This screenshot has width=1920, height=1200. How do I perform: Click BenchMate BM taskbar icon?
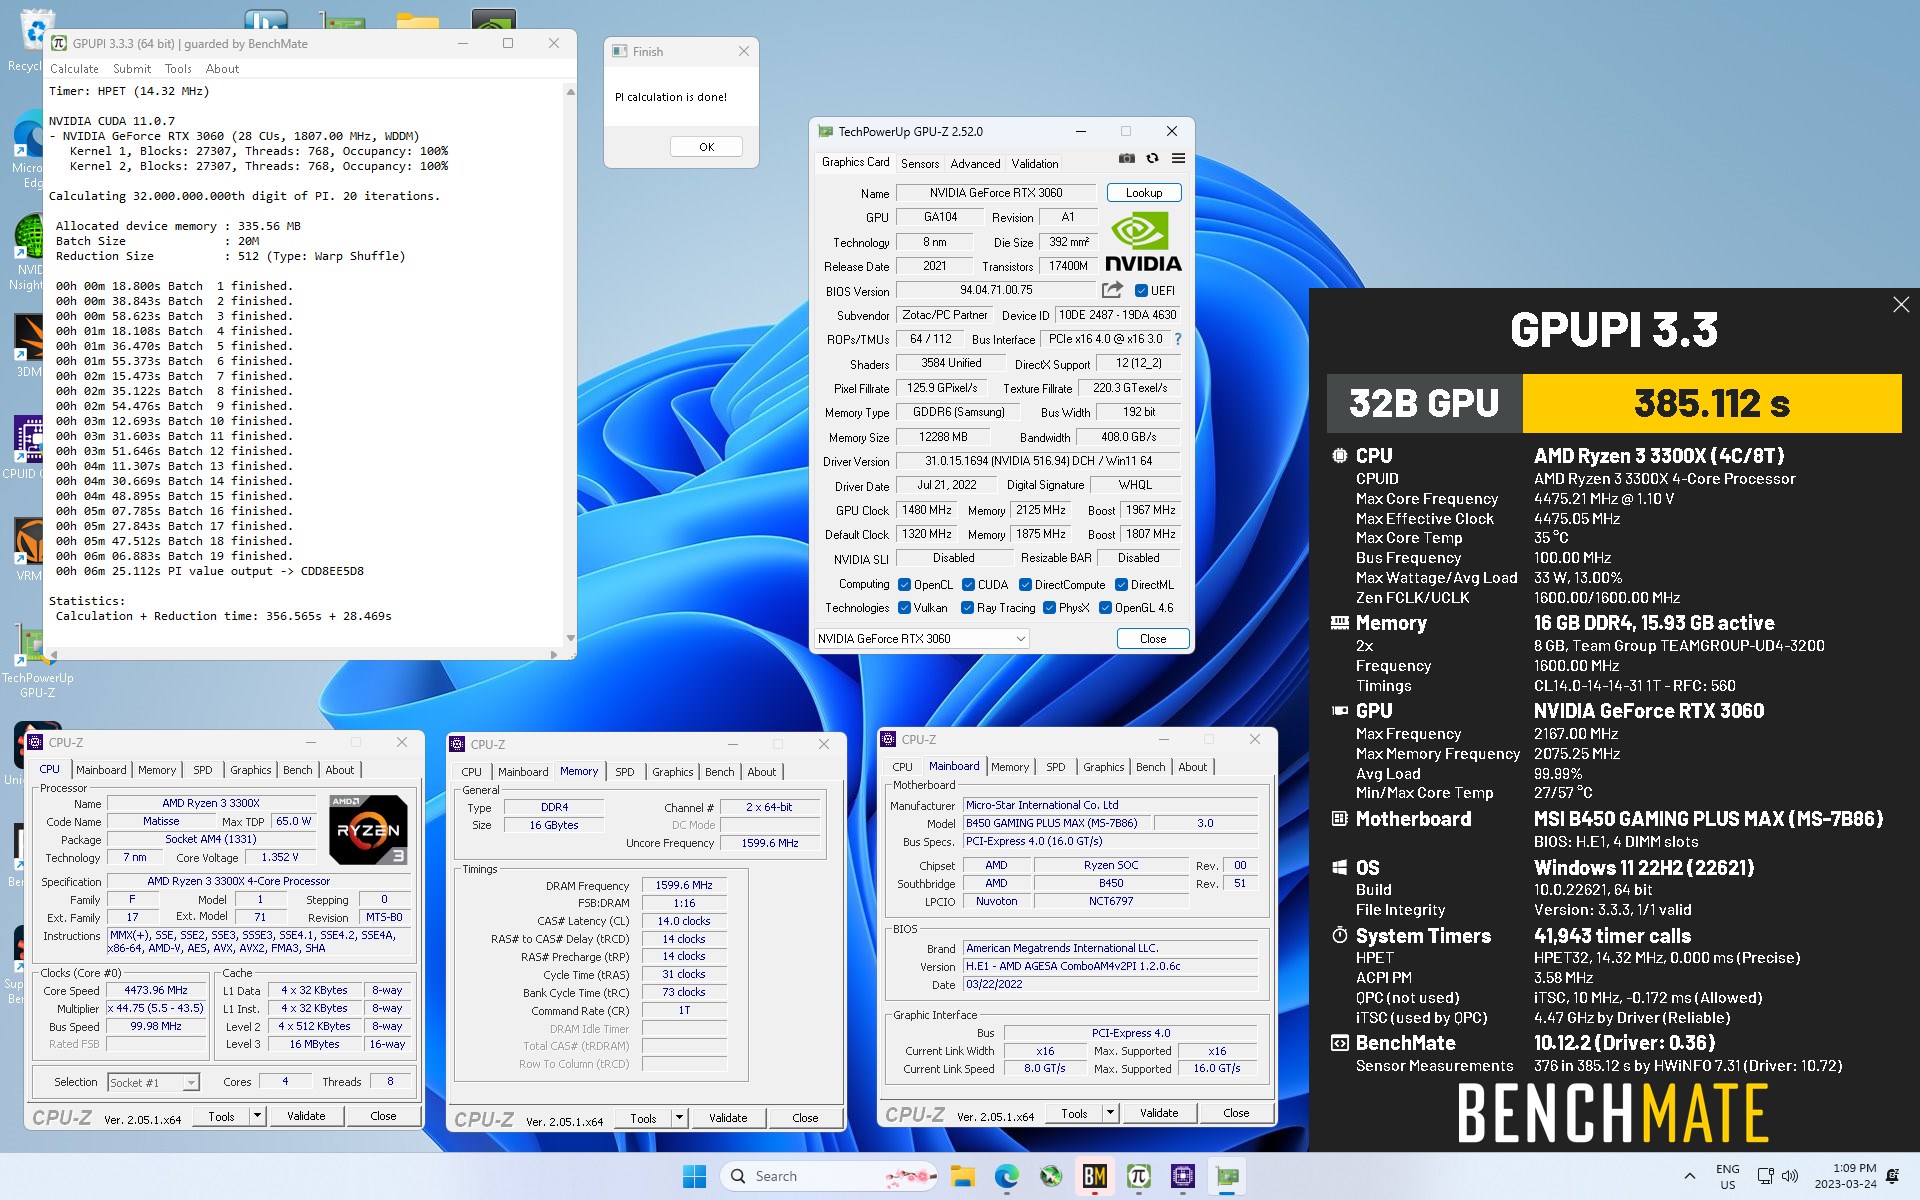(1094, 1176)
